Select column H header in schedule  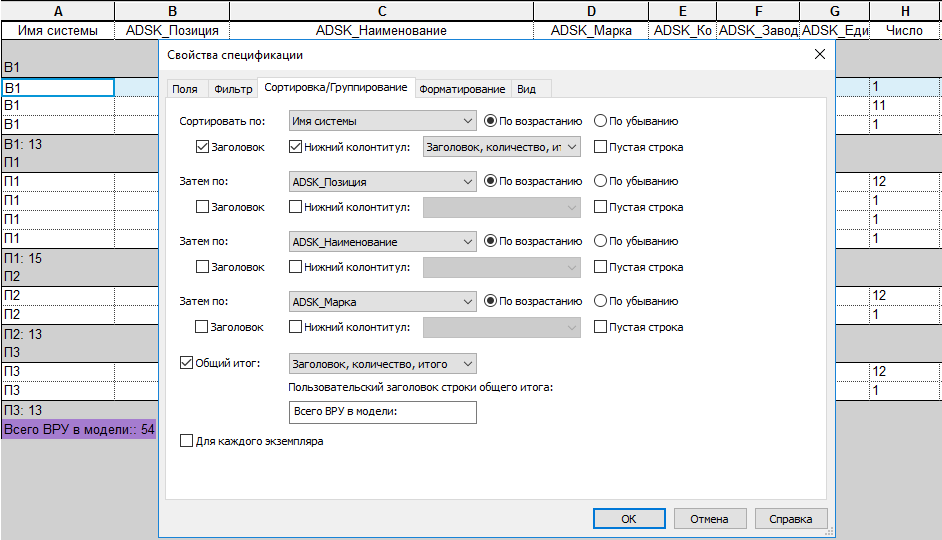click(x=905, y=11)
